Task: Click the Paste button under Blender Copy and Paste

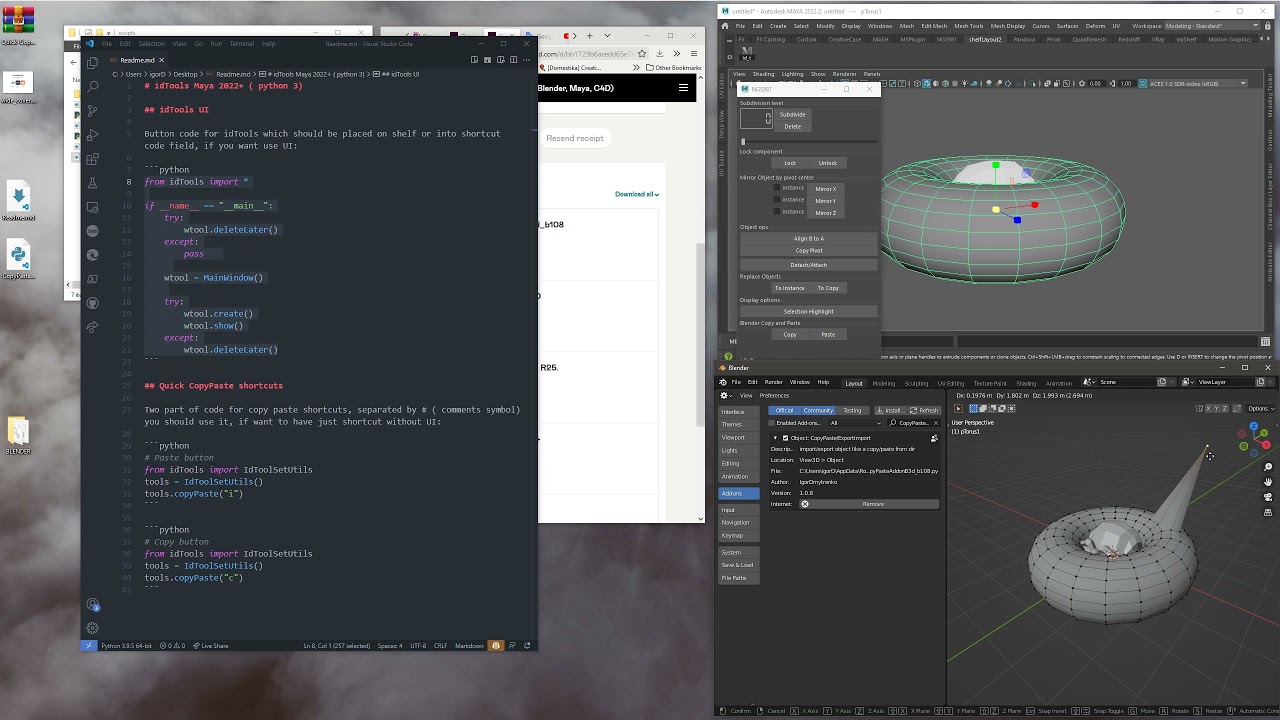Action: [x=828, y=335]
